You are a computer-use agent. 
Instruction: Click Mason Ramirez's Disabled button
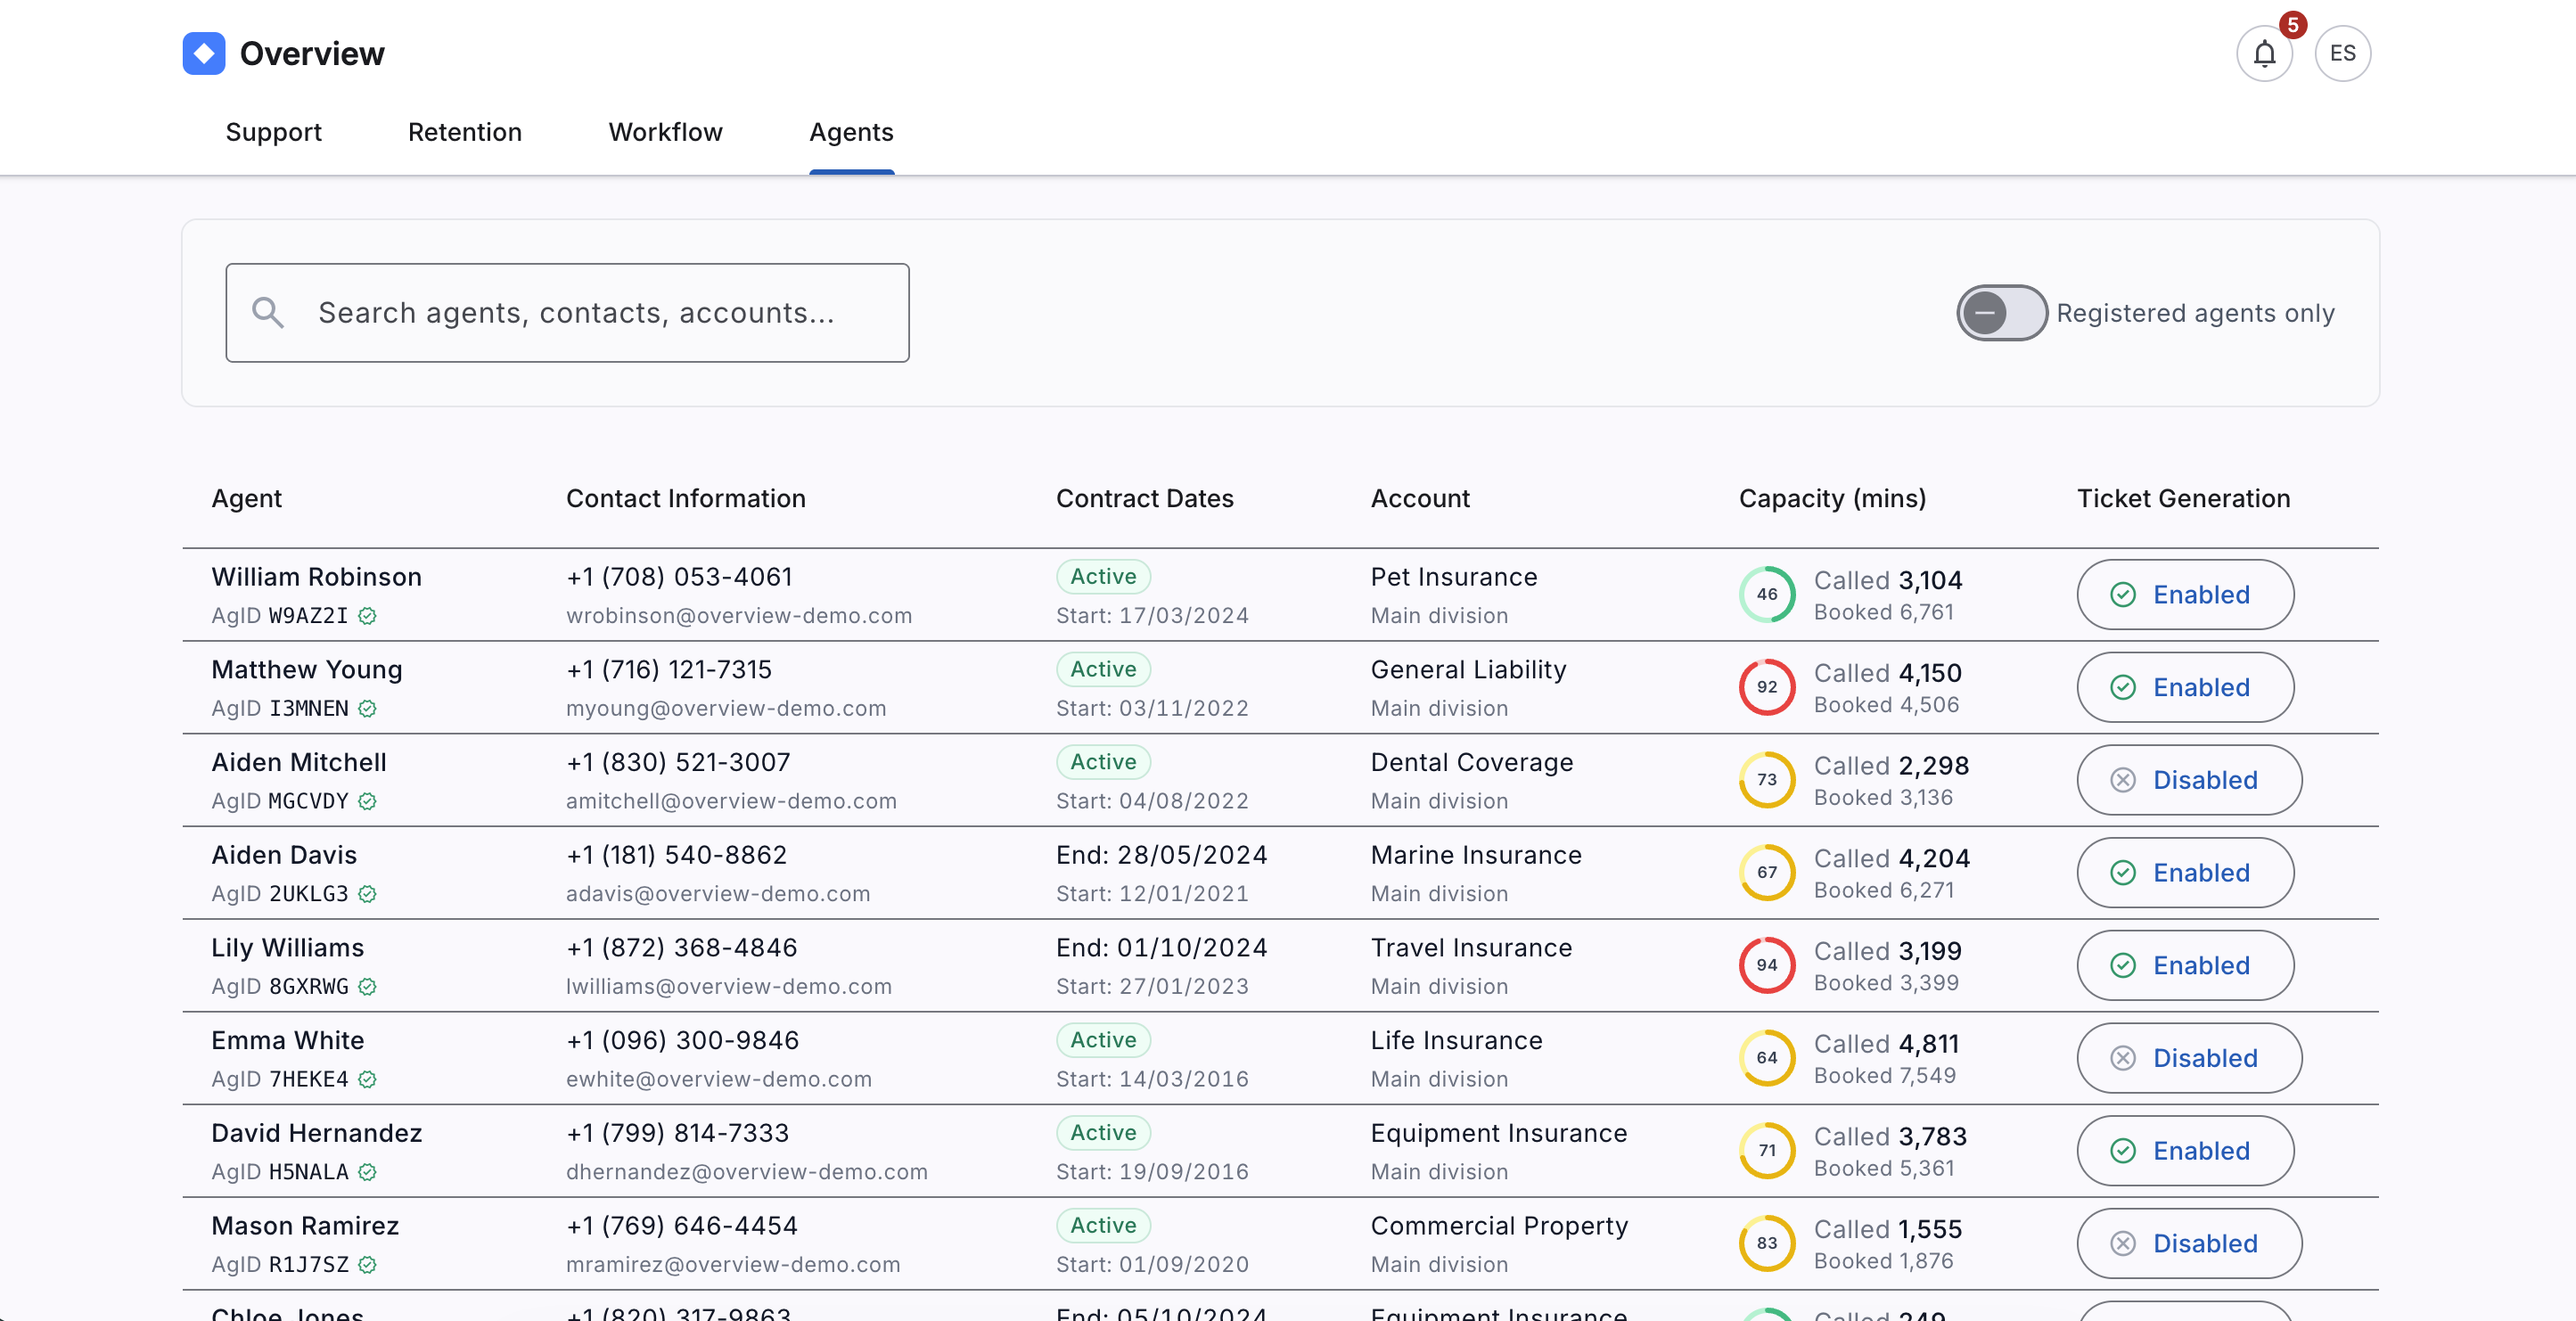click(2188, 1244)
